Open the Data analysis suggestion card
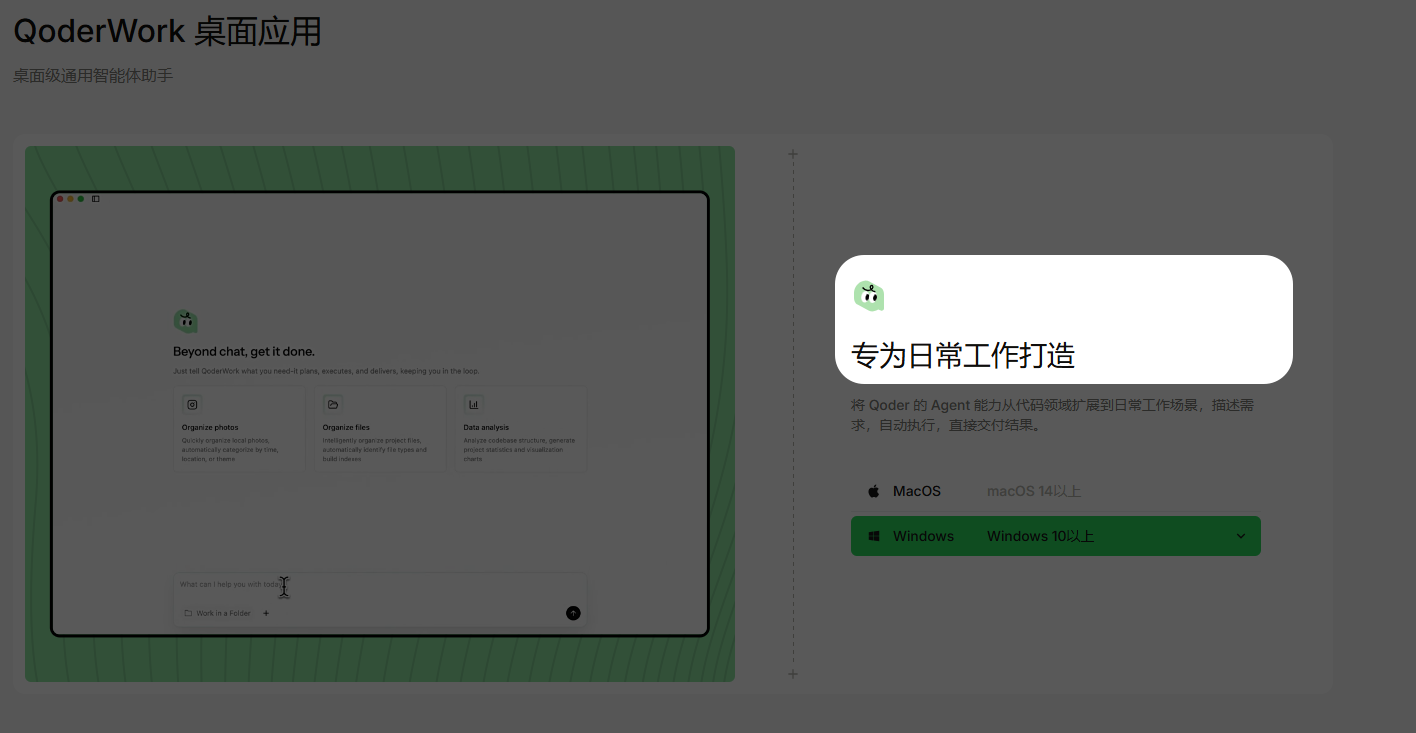Image resolution: width=1416 pixels, height=733 pixels. 520,430
